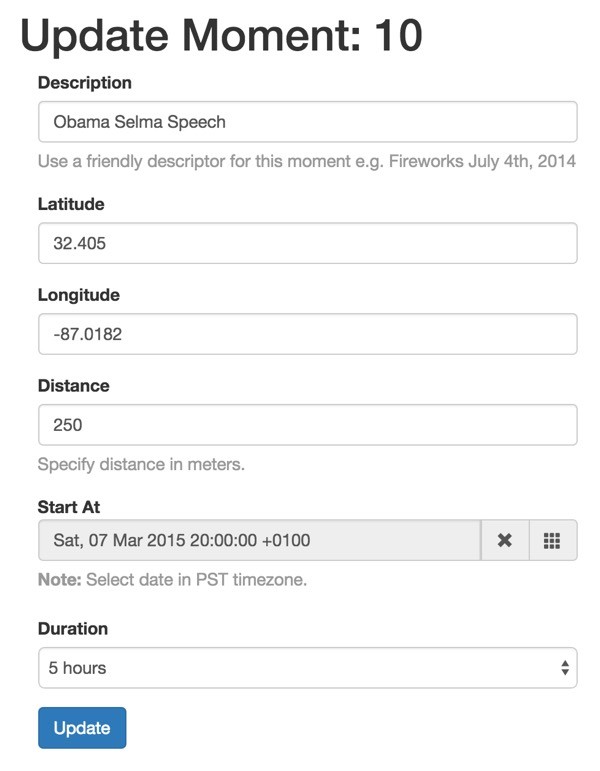The height and width of the screenshot is (771, 600).
Task: Open the Duration dropdown showing 5 hours
Action: pos(307,668)
